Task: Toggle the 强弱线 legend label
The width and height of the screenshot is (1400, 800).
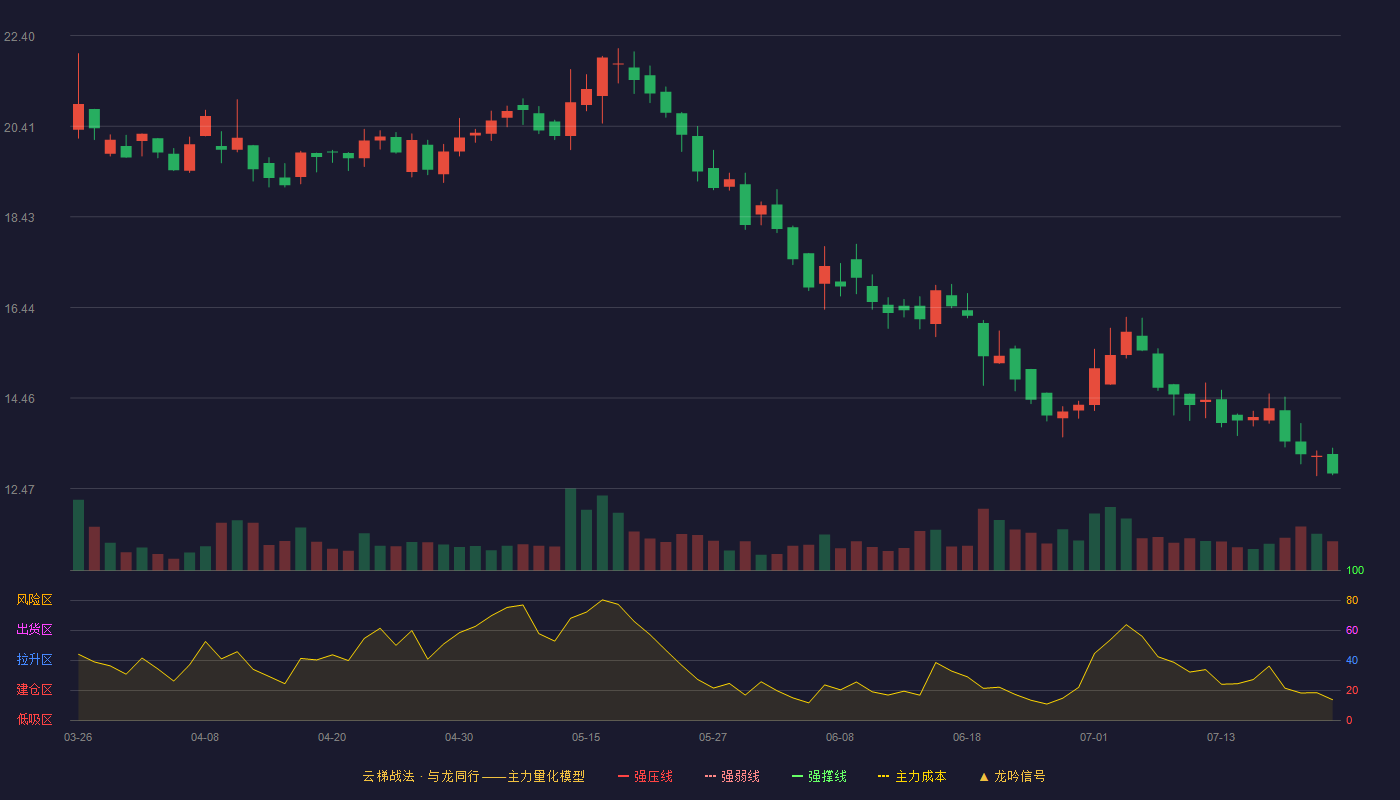Action: pyautogui.click(x=741, y=776)
